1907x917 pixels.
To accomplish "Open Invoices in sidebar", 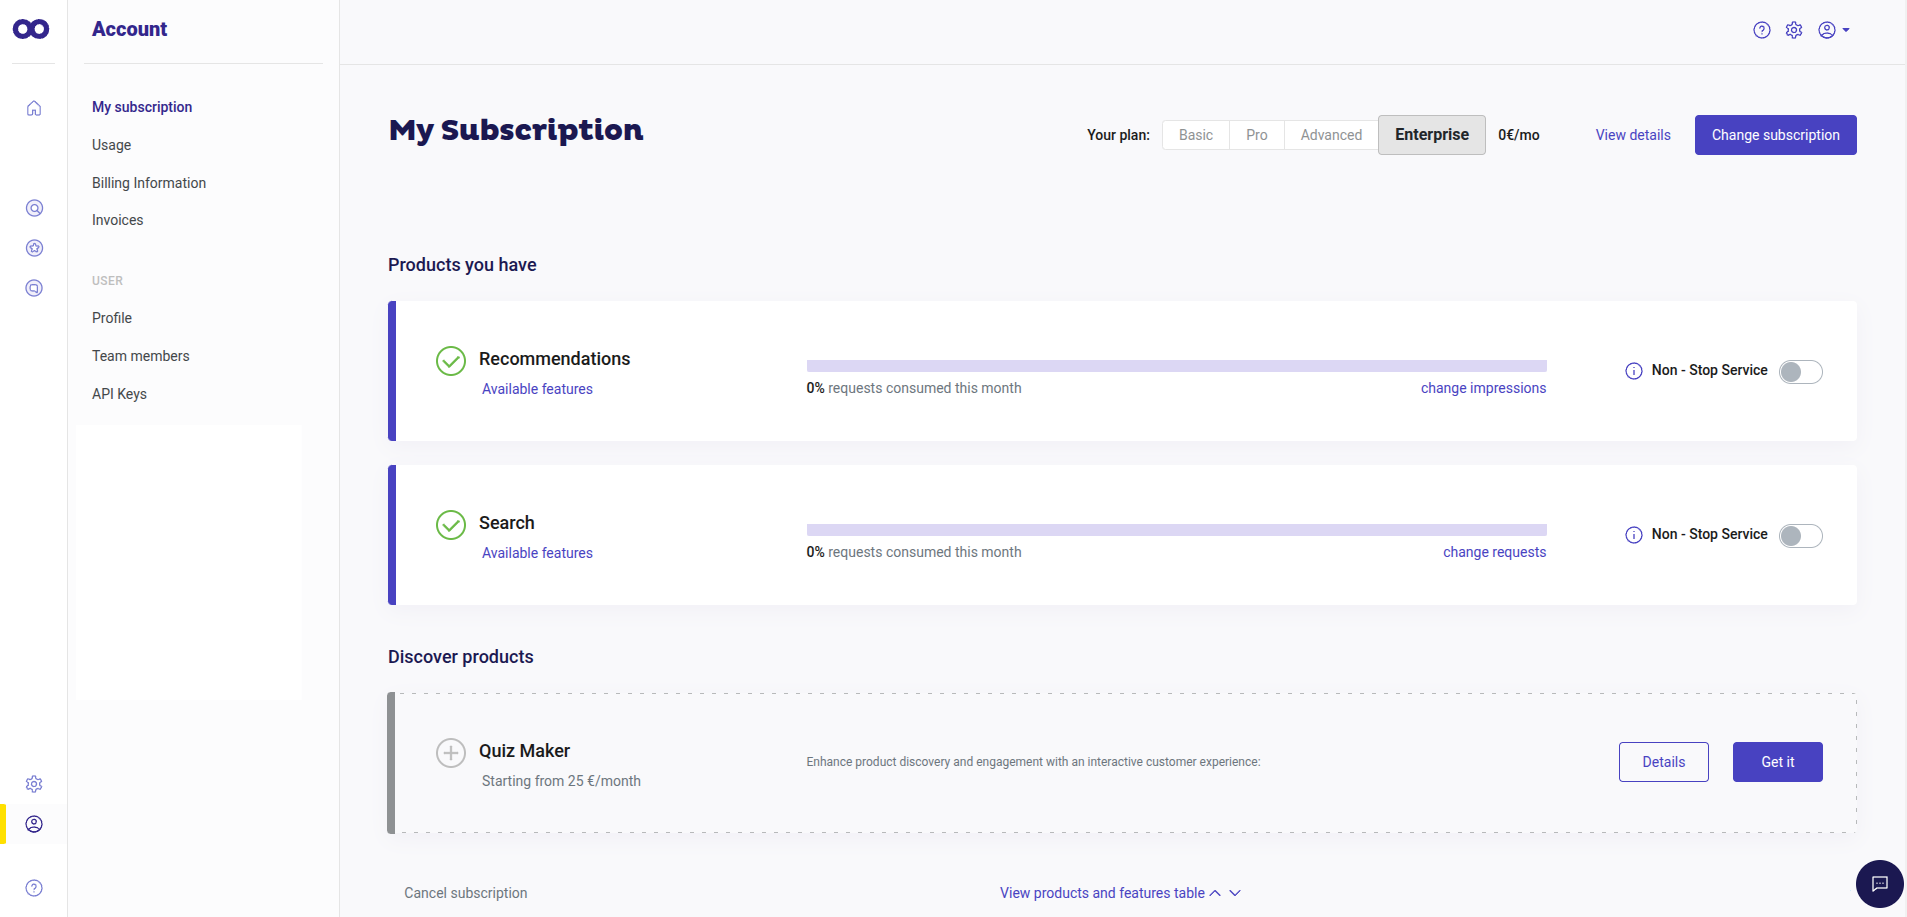I will point(118,220).
